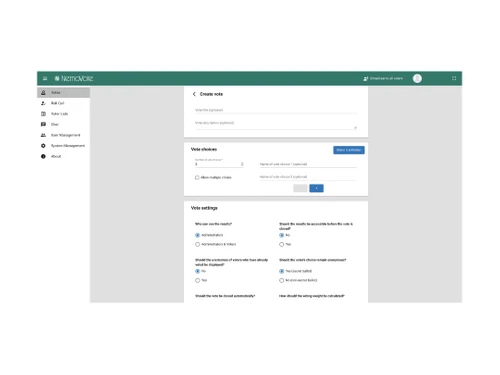Click the broadcast to all voters button

click(383, 78)
